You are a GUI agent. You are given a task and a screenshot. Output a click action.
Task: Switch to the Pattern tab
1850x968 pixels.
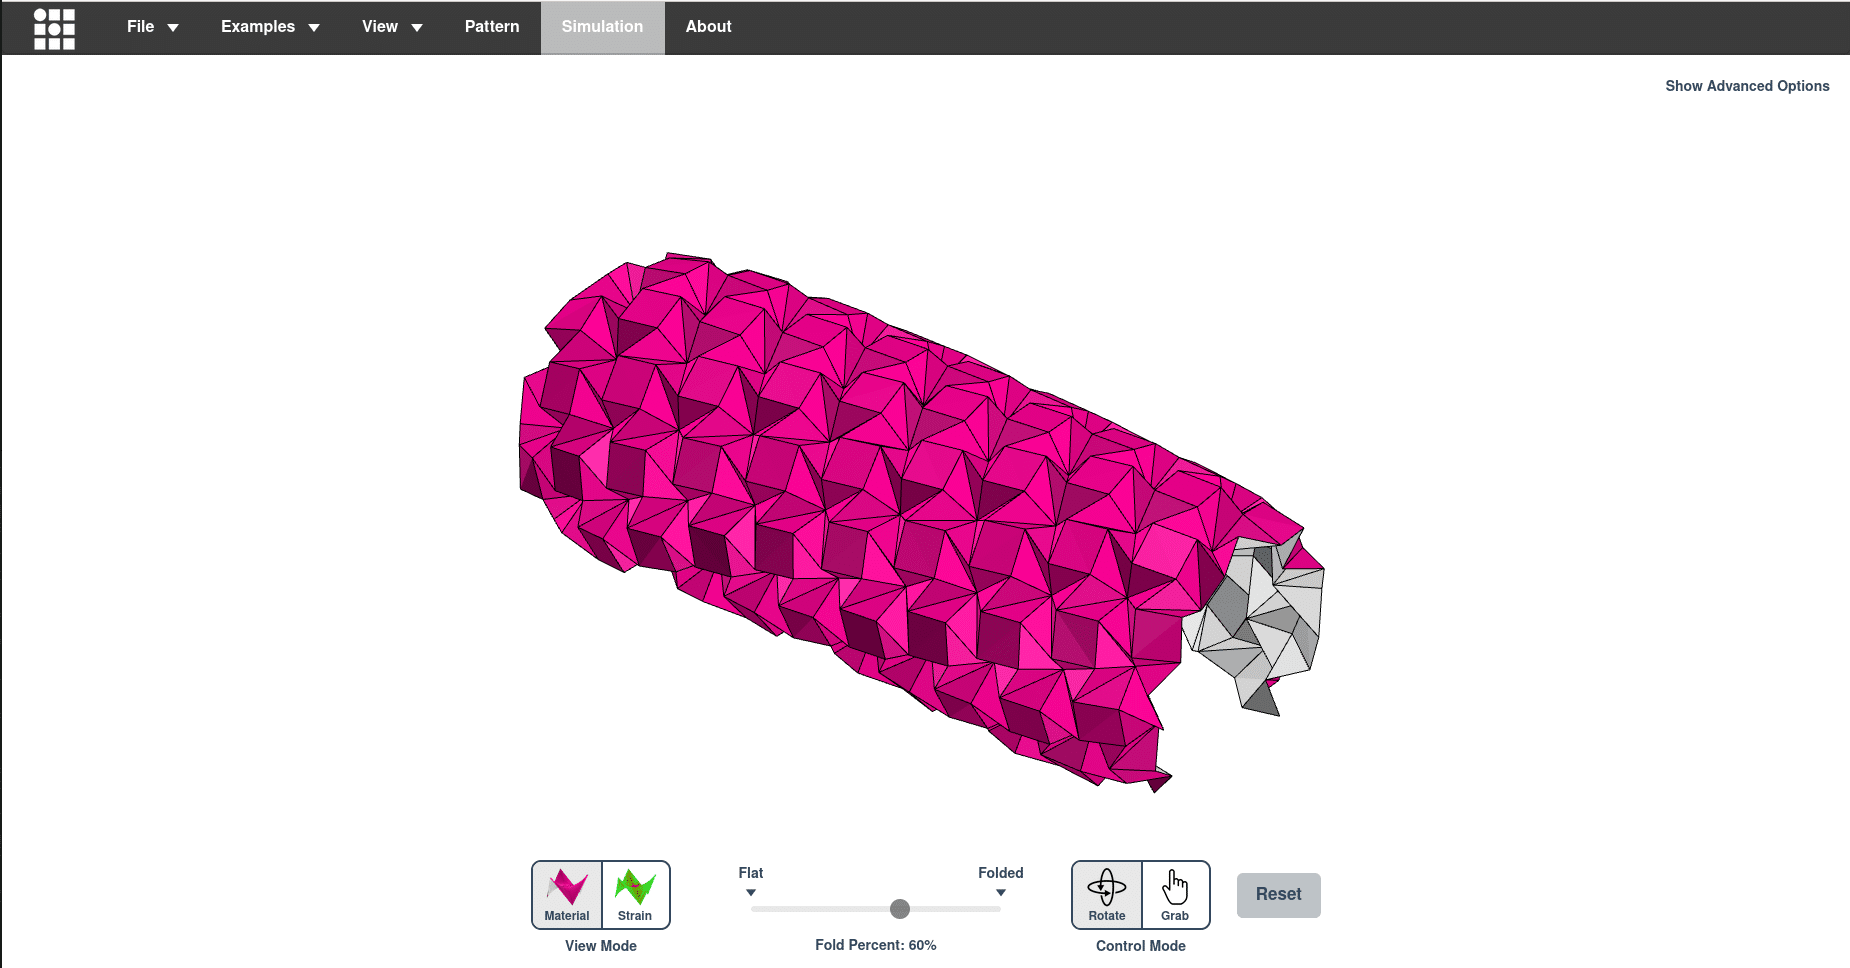point(492,27)
